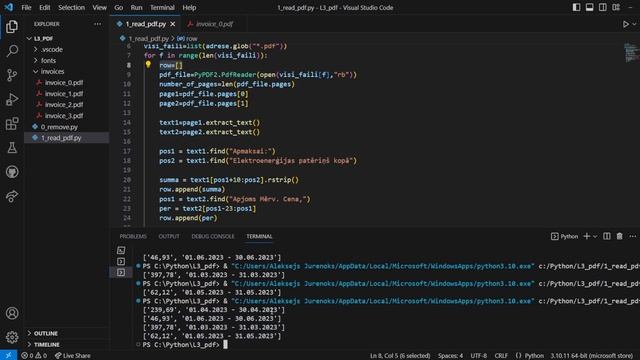Open the Accounts menu icon
This screenshot has height=360, width=640.
pyautogui.click(x=12, y=313)
